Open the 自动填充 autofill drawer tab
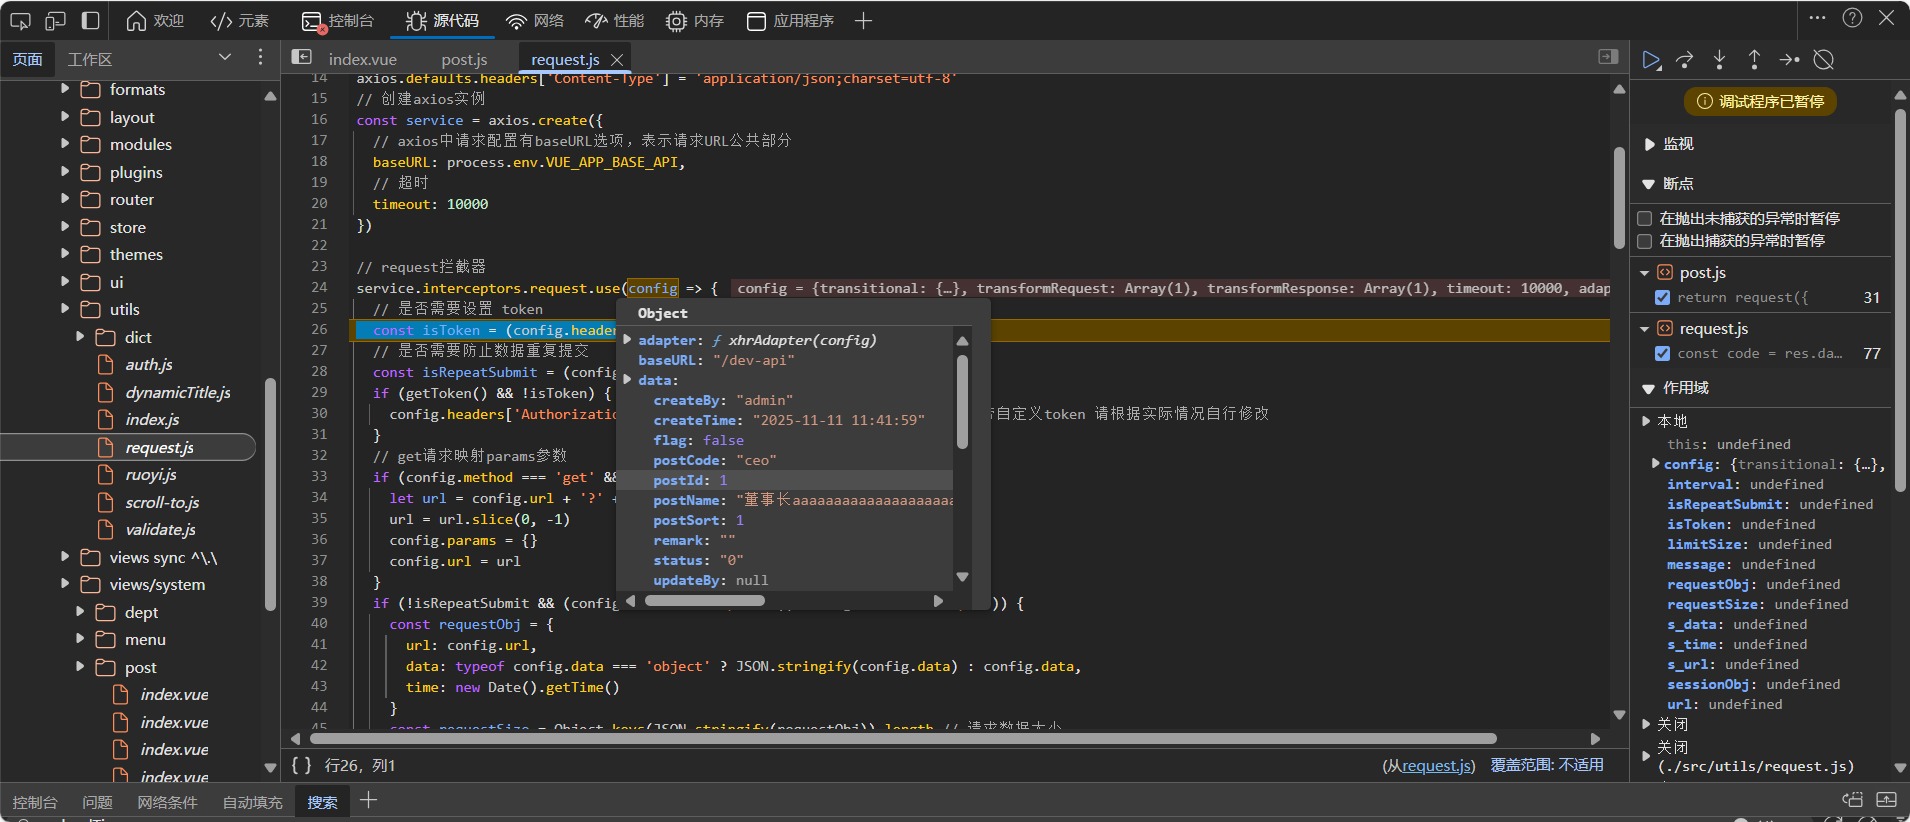Image resolution: width=1910 pixels, height=822 pixels. click(252, 802)
